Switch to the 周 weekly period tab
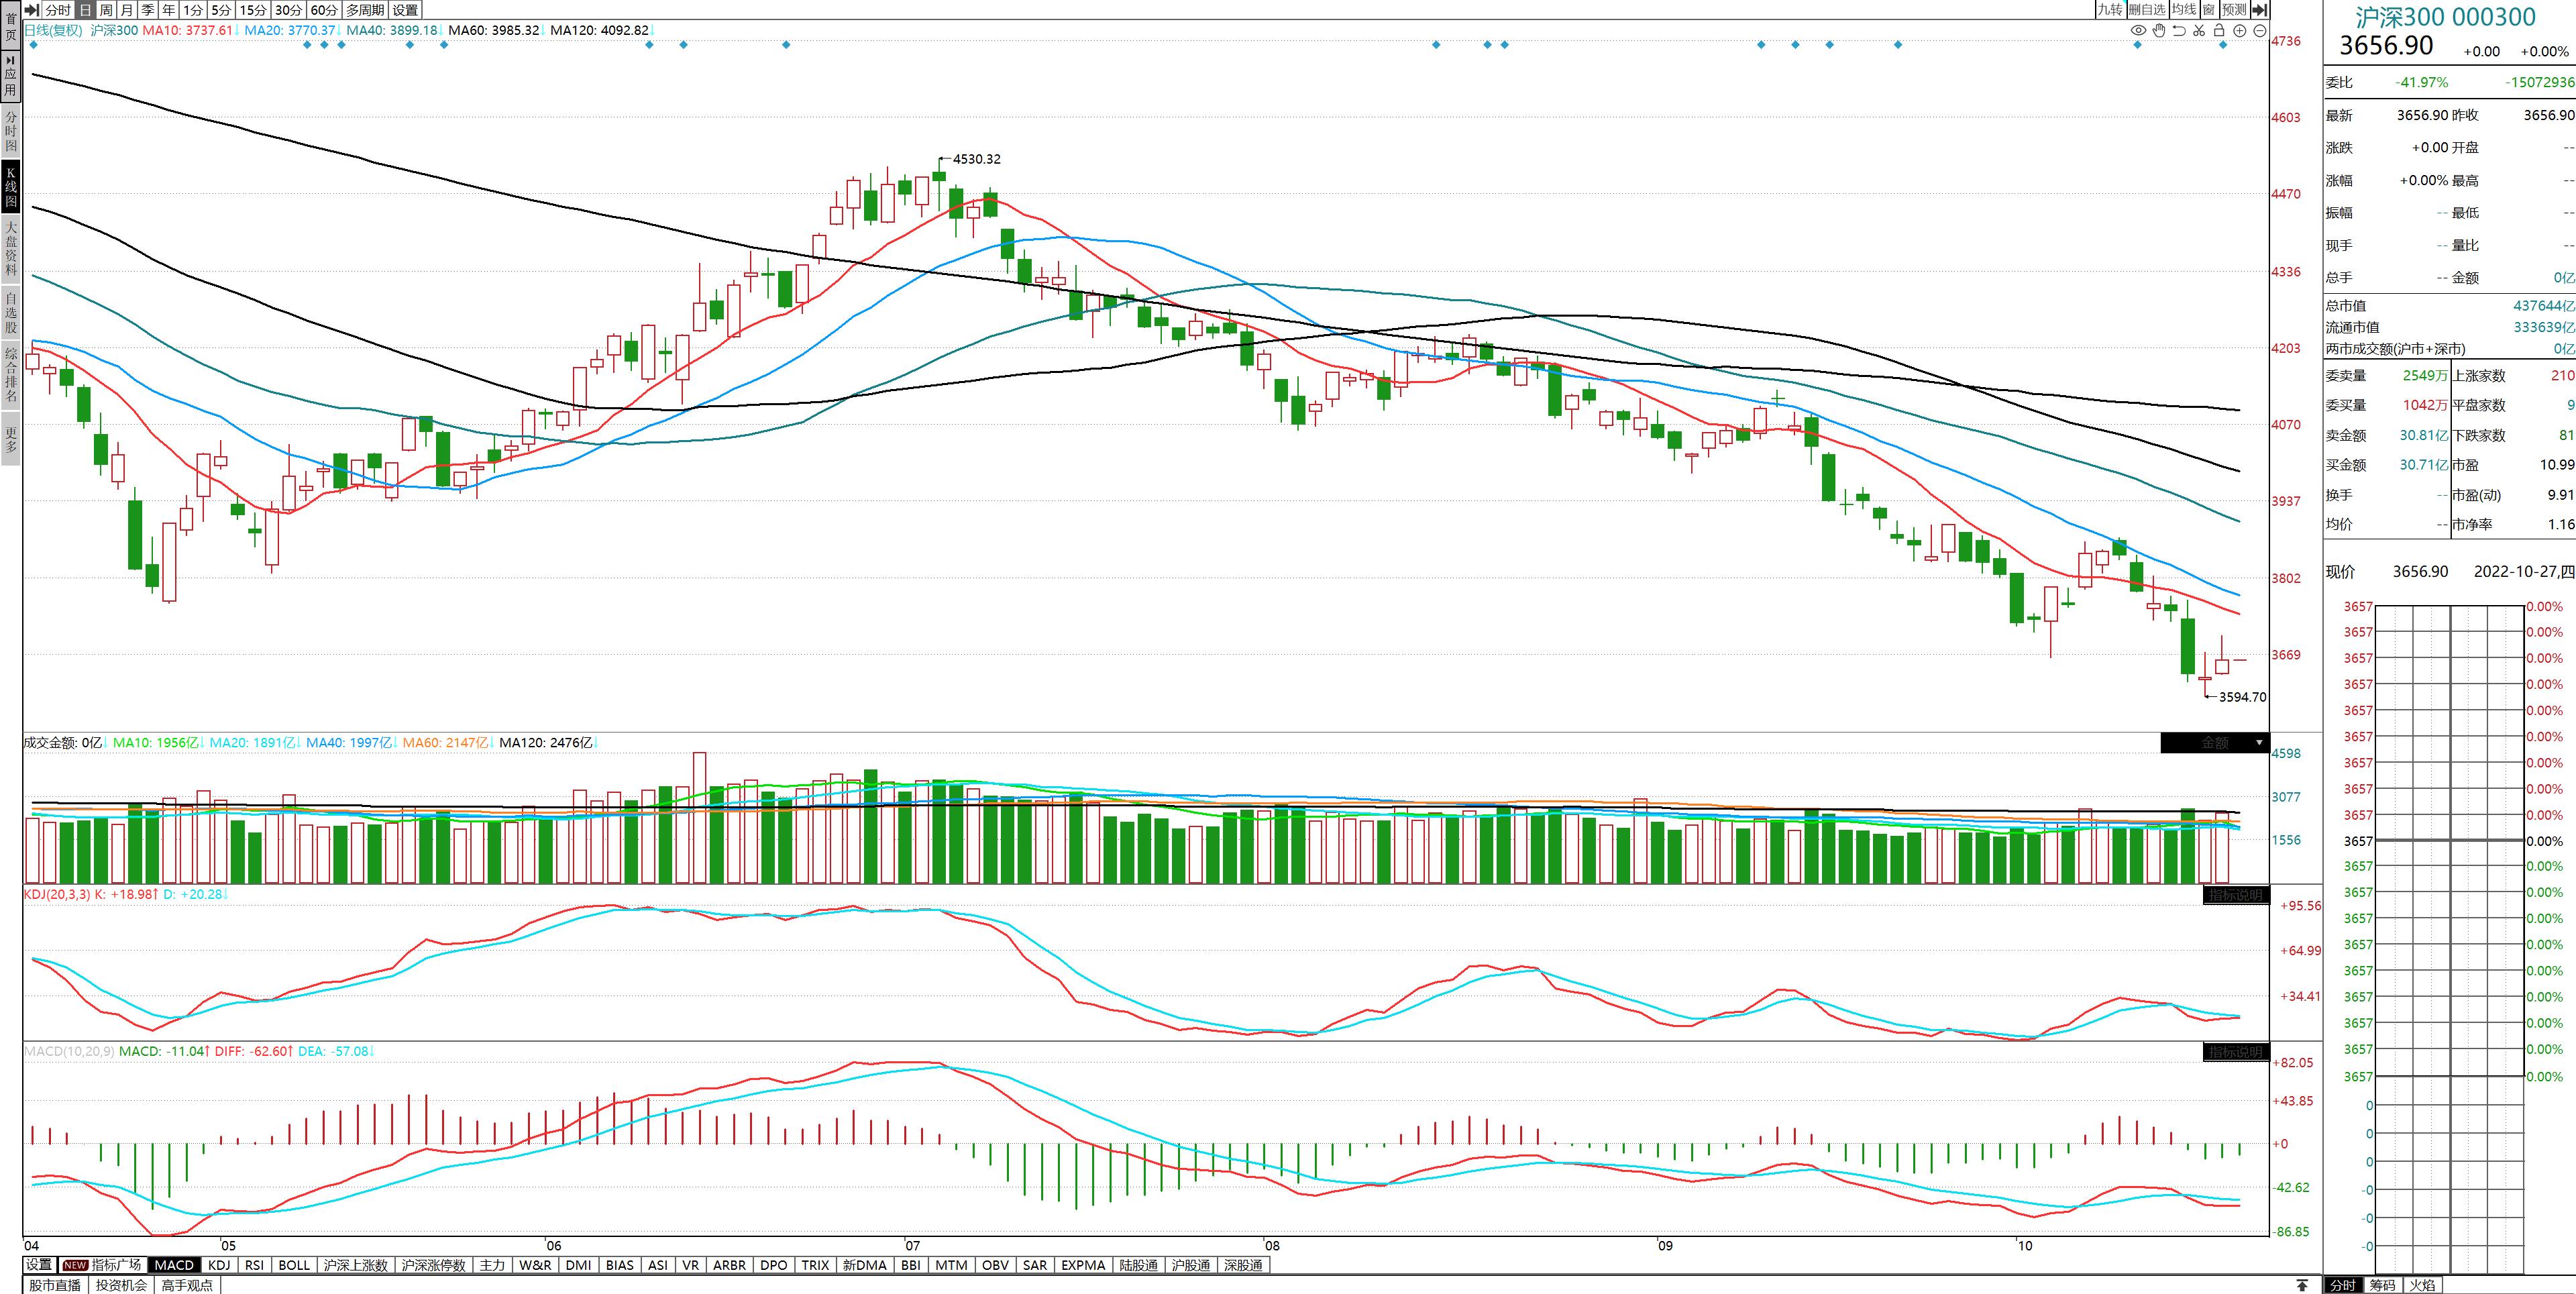The width and height of the screenshot is (2576, 1294). tap(106, 10)
